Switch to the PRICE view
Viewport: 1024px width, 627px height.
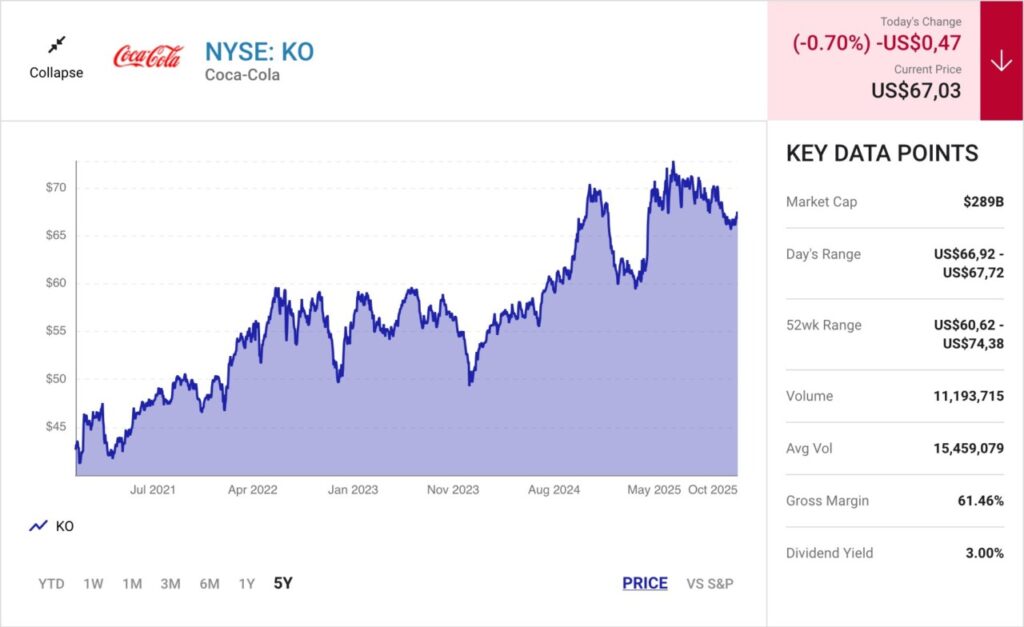pyautogui.click(x=645, y=583)
